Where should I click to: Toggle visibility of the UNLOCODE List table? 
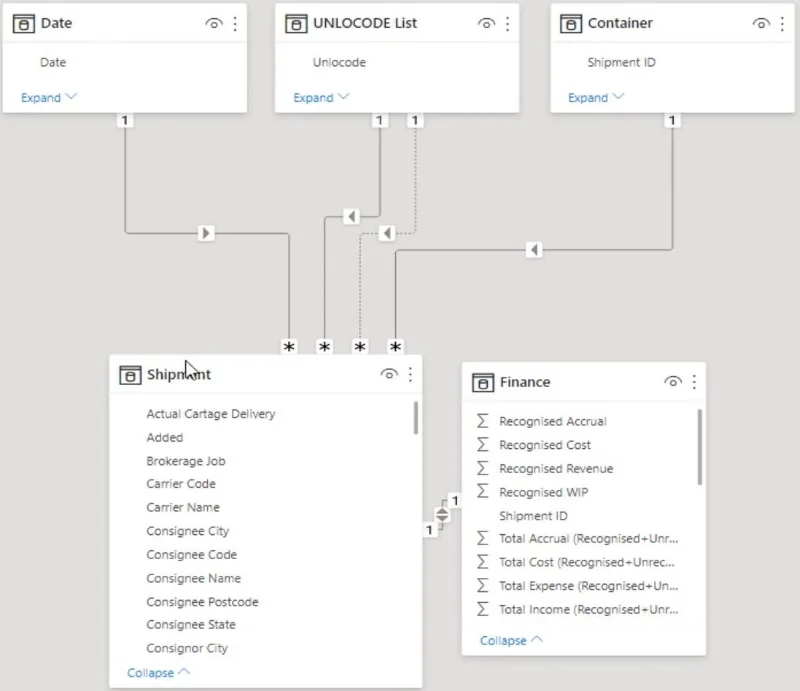(486, 23)
